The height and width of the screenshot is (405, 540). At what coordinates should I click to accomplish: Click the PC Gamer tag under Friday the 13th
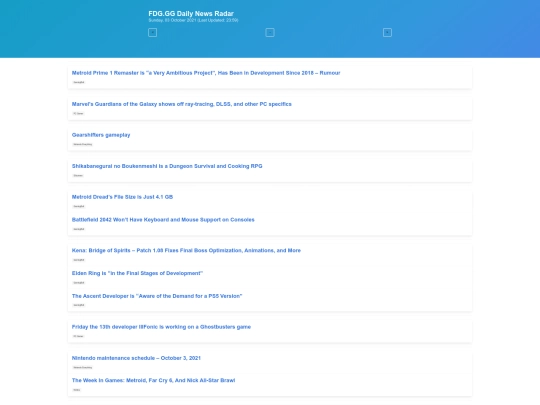[78, 336]
